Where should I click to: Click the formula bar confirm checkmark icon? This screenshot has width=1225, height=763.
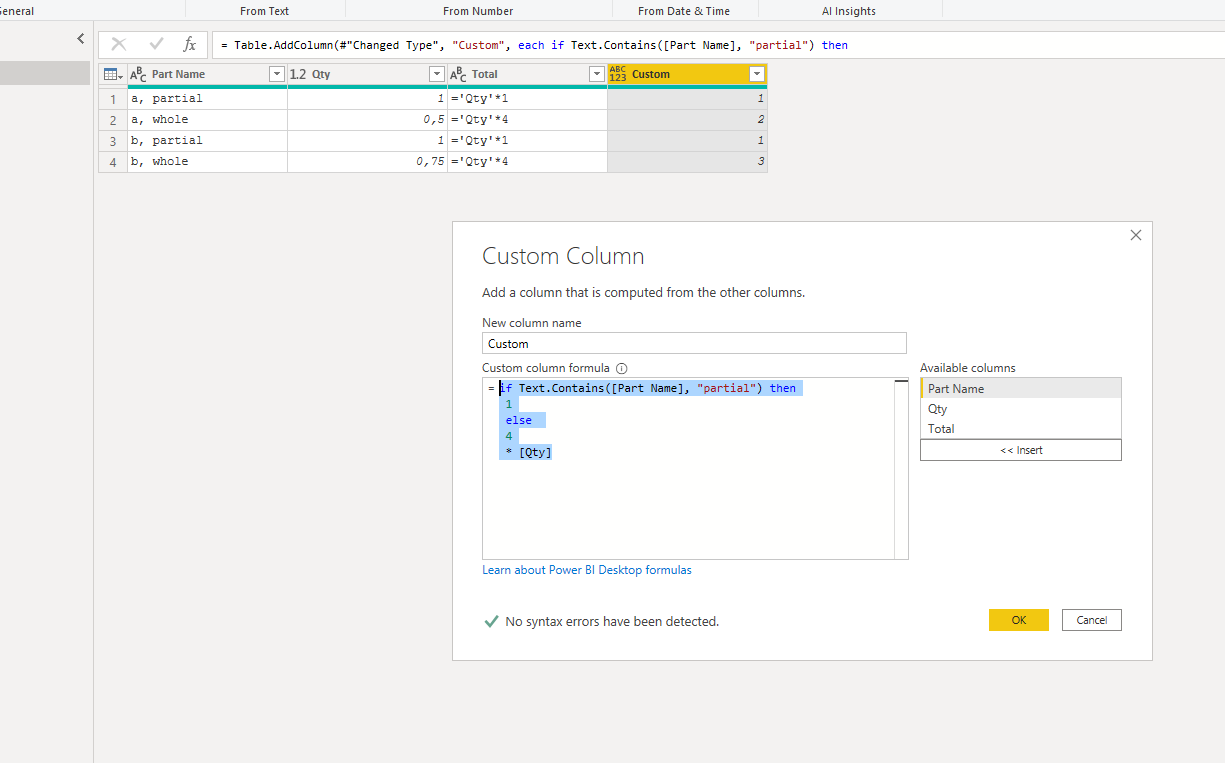tap(156, 44)
